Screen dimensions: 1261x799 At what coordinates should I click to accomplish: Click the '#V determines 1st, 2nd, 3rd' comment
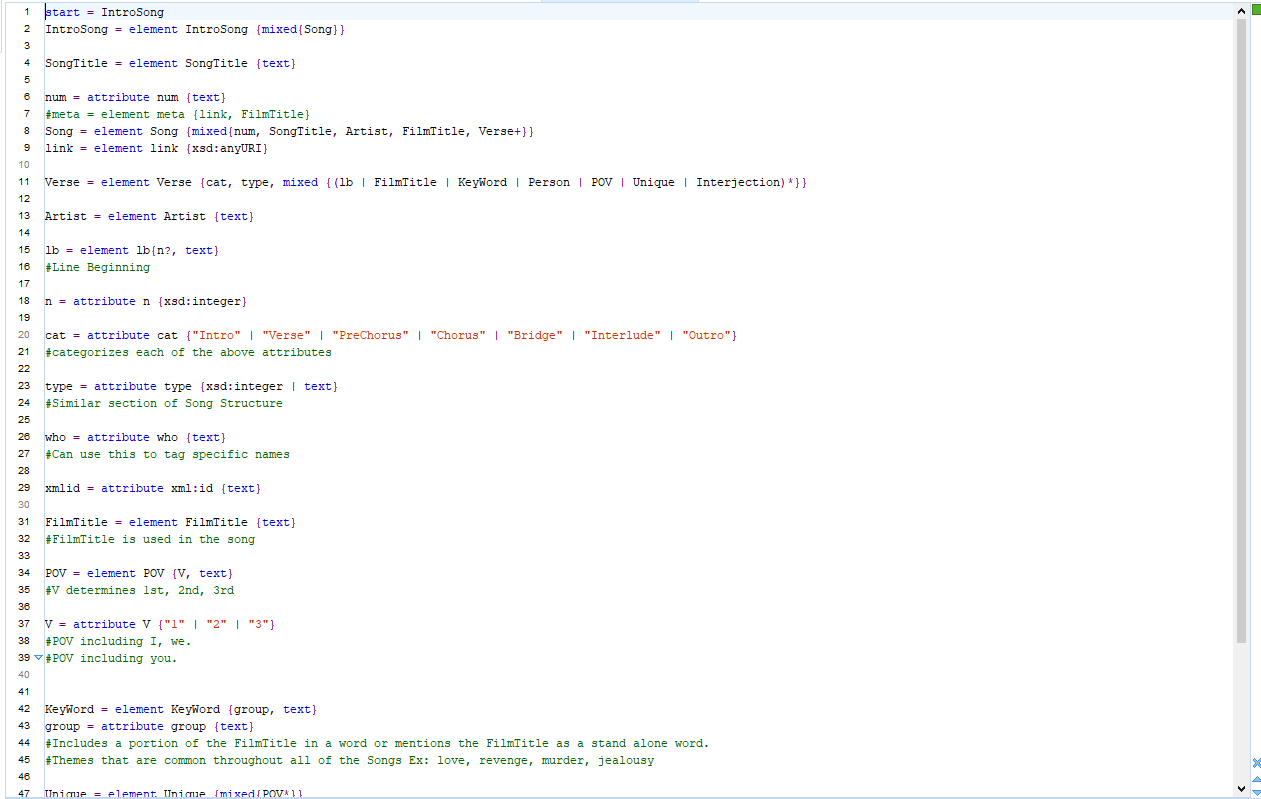click(x=140, y=590)
